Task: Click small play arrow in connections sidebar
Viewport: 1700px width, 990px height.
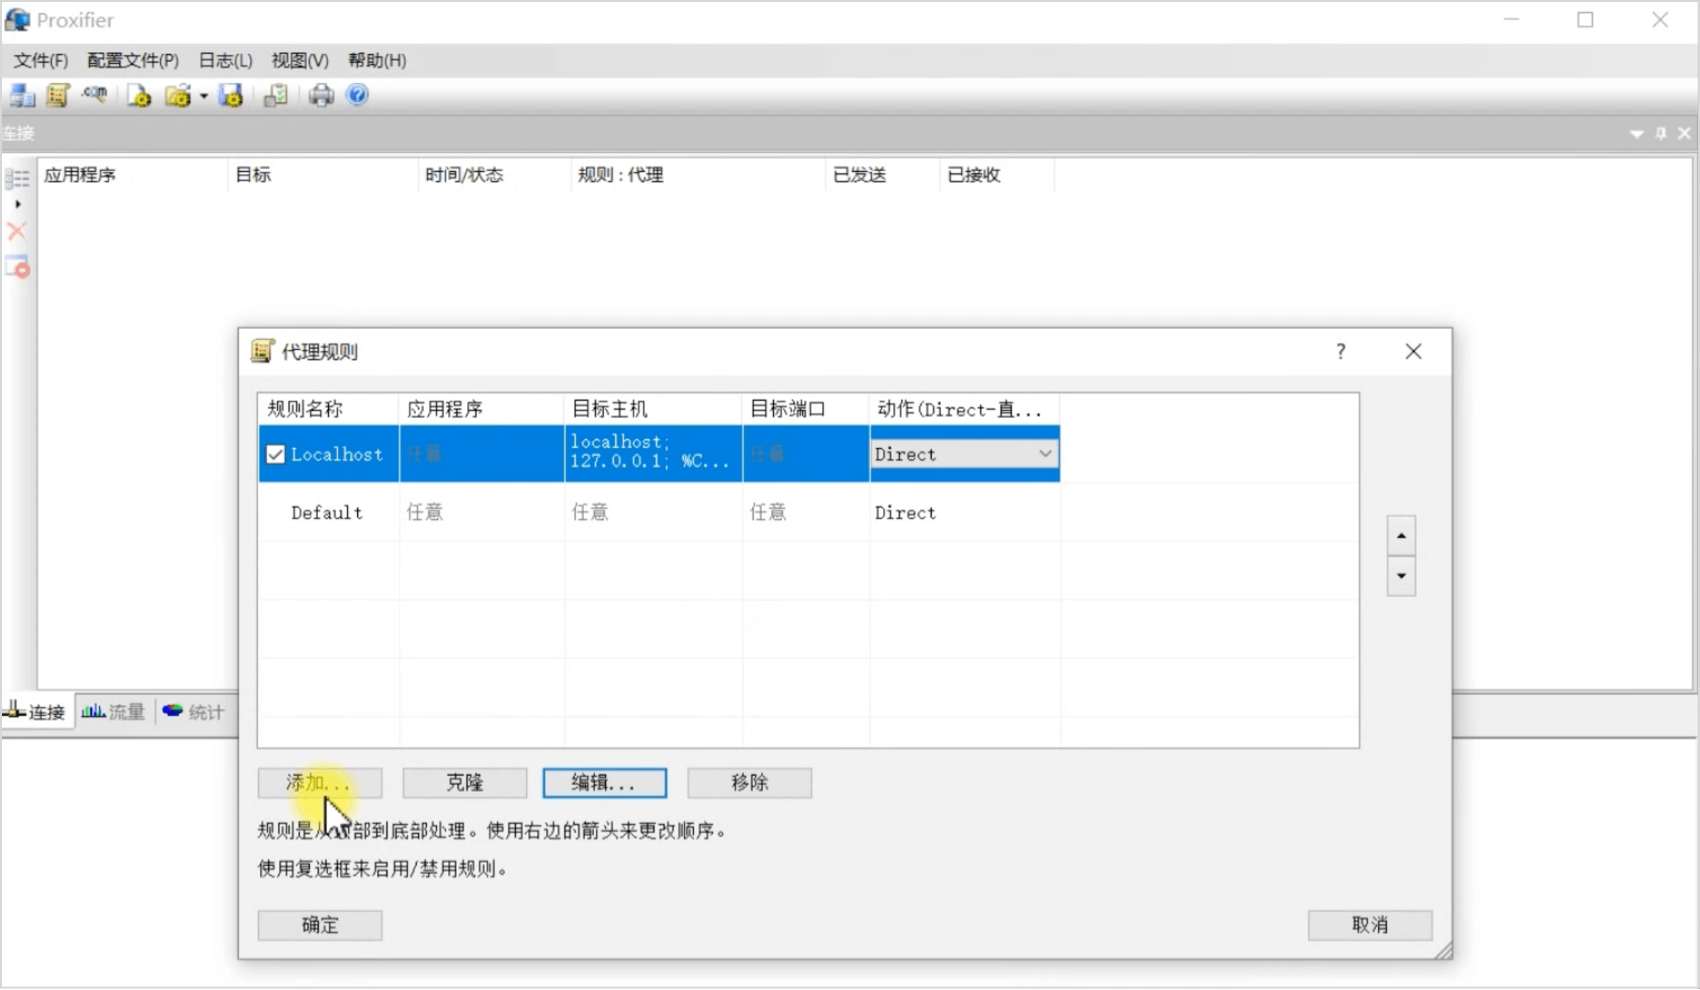Action: 17,204
